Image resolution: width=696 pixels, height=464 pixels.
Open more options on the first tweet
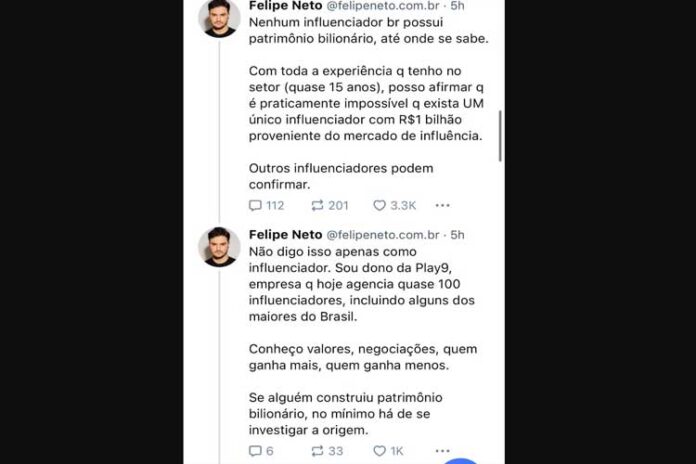442,205
